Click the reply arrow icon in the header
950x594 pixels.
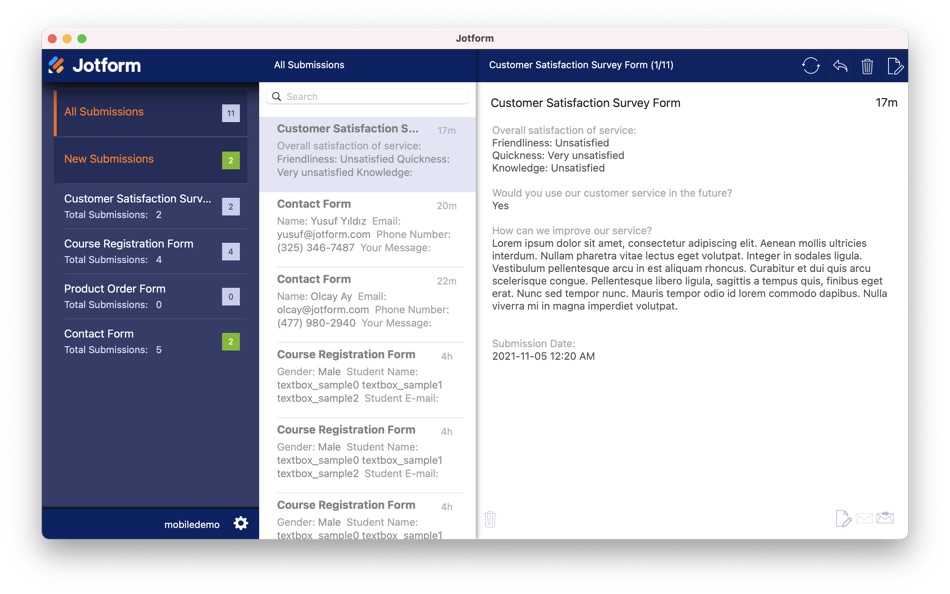[x=840, y=65]
